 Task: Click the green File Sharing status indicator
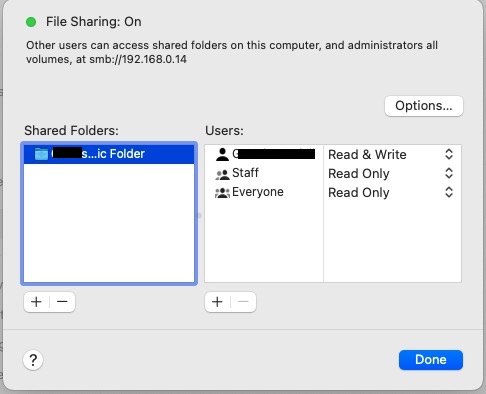(31, 22)
